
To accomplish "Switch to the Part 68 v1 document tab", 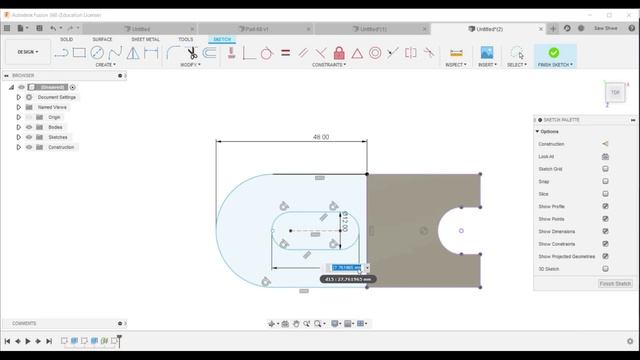I will coord(253,29).
